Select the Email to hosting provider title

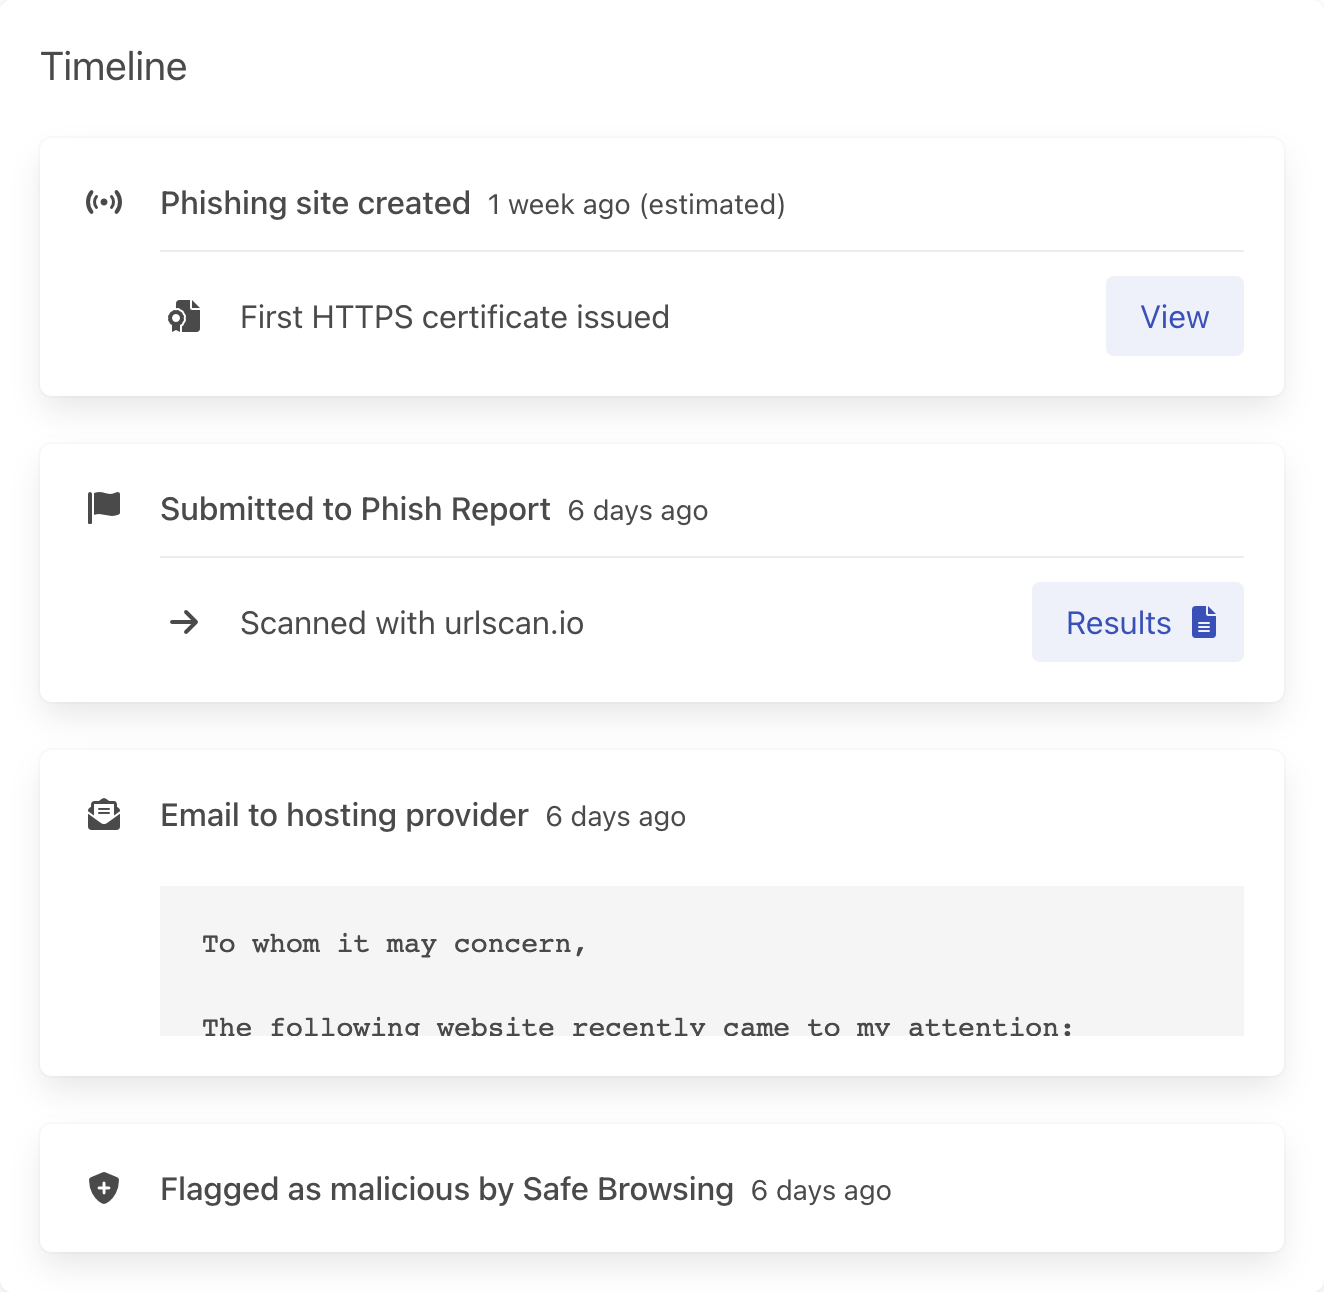(344, 815)
